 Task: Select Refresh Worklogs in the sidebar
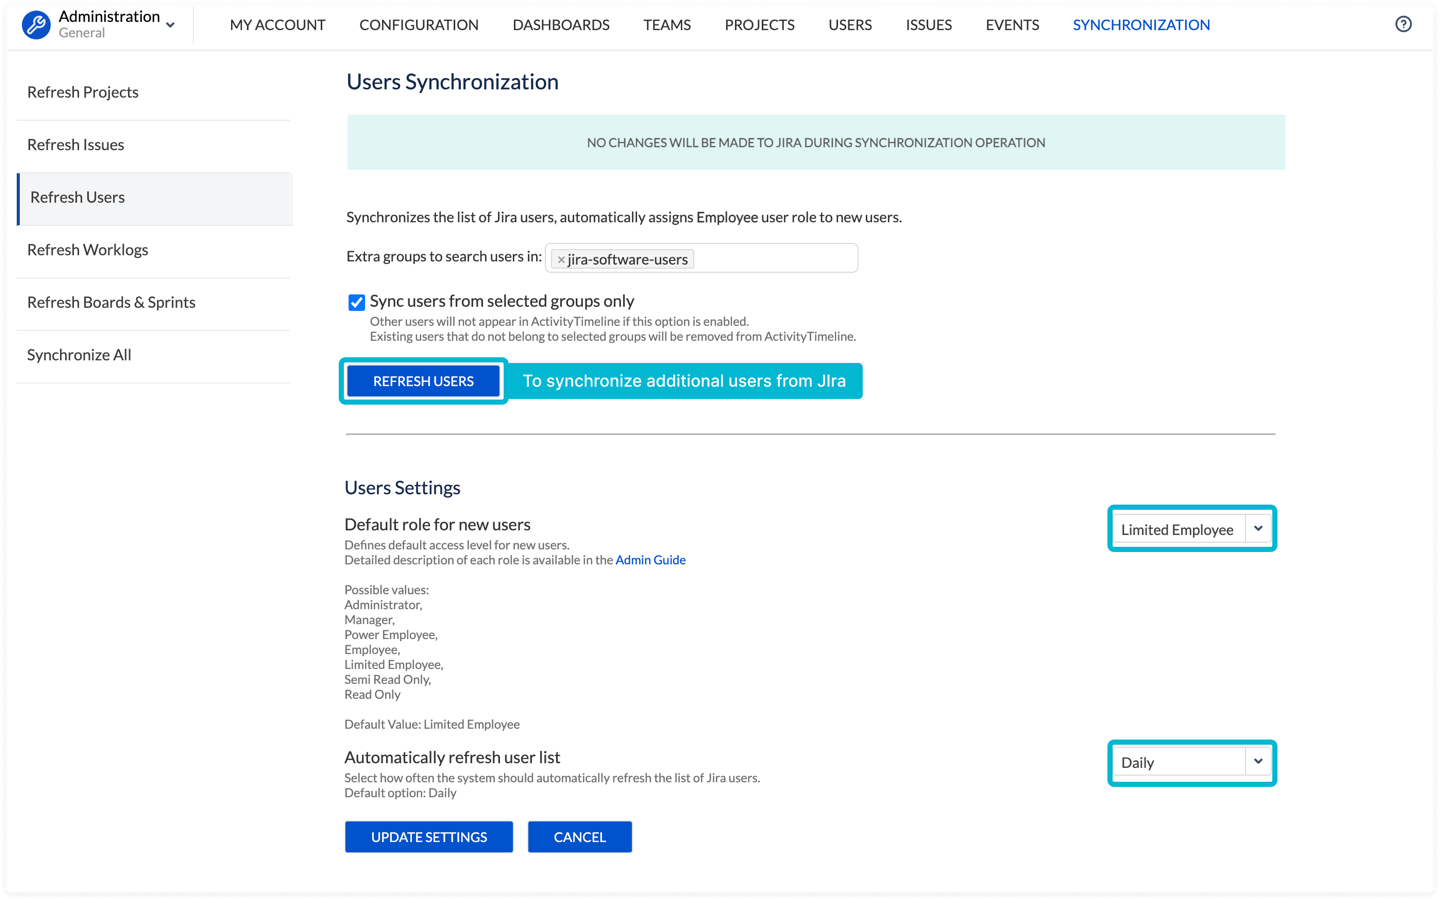(88, 250)
